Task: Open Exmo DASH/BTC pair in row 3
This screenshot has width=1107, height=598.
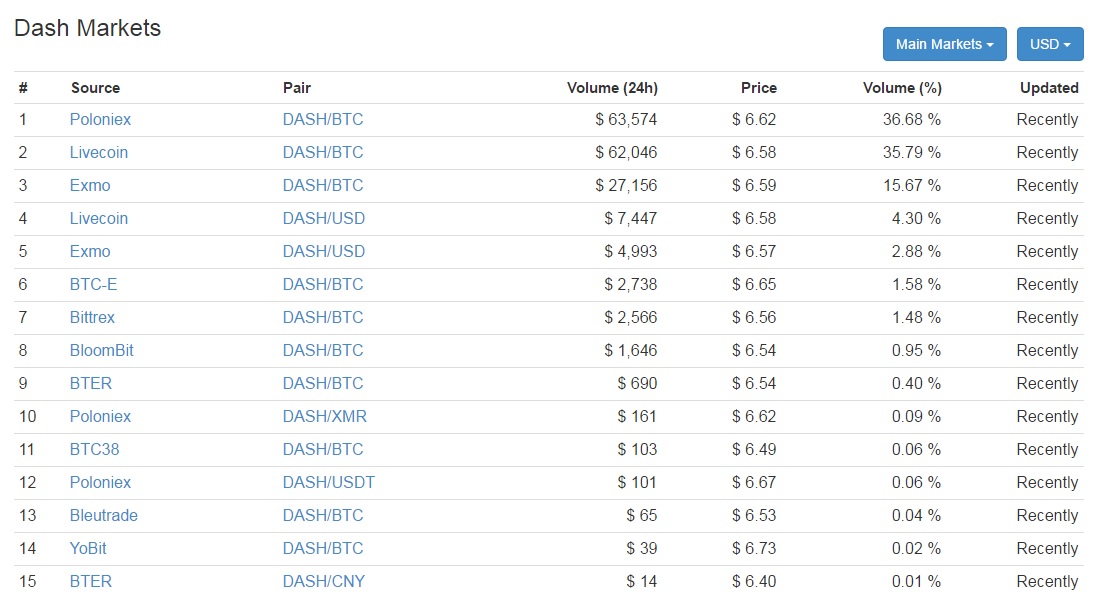Action: (323, 186)
